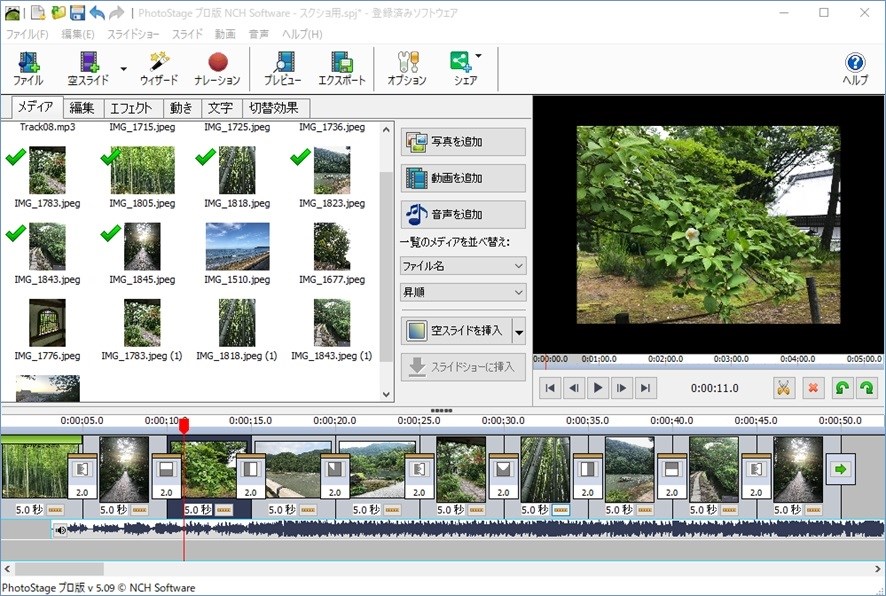Click the 写真を追加 button
886x596 pixels.
(x=463, y=142)
